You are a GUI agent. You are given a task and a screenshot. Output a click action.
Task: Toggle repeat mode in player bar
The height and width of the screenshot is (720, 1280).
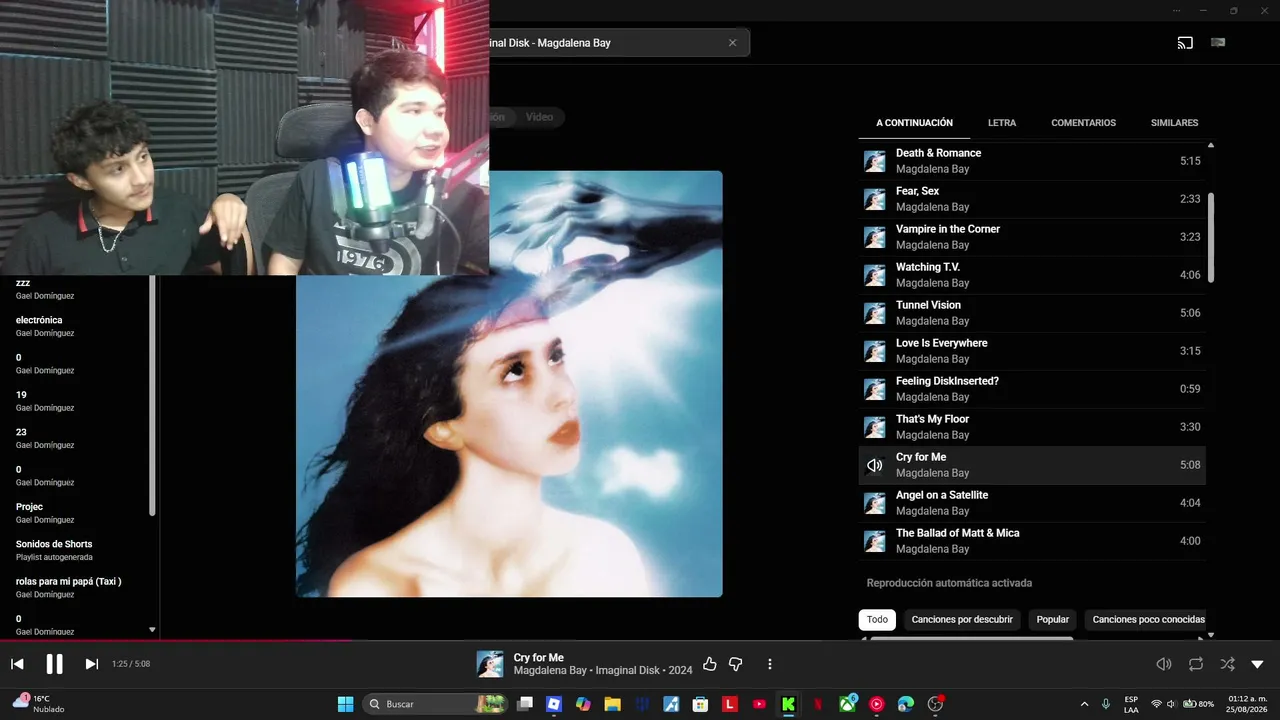[1196, 664]
